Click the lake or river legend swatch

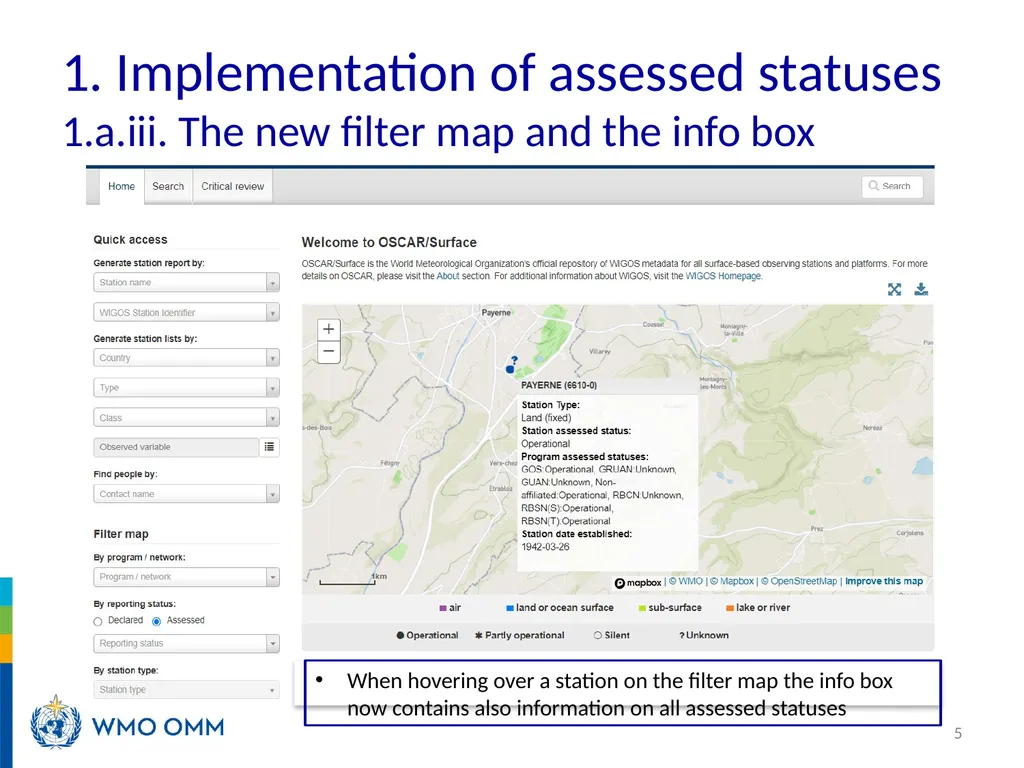(x=729, y=608)
